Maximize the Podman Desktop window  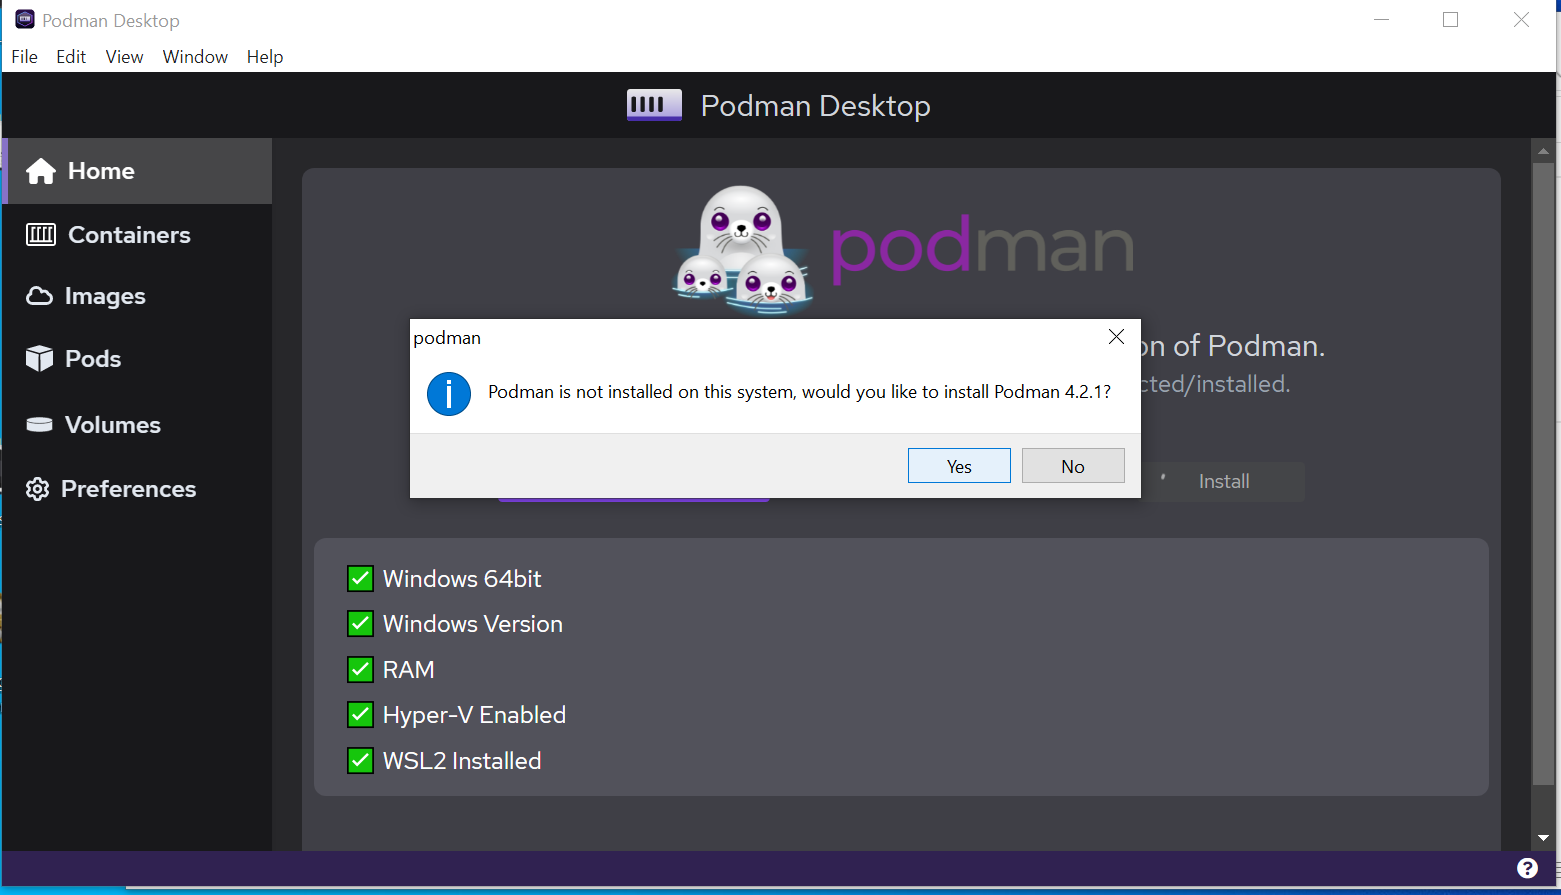[x=1451, y=20]
